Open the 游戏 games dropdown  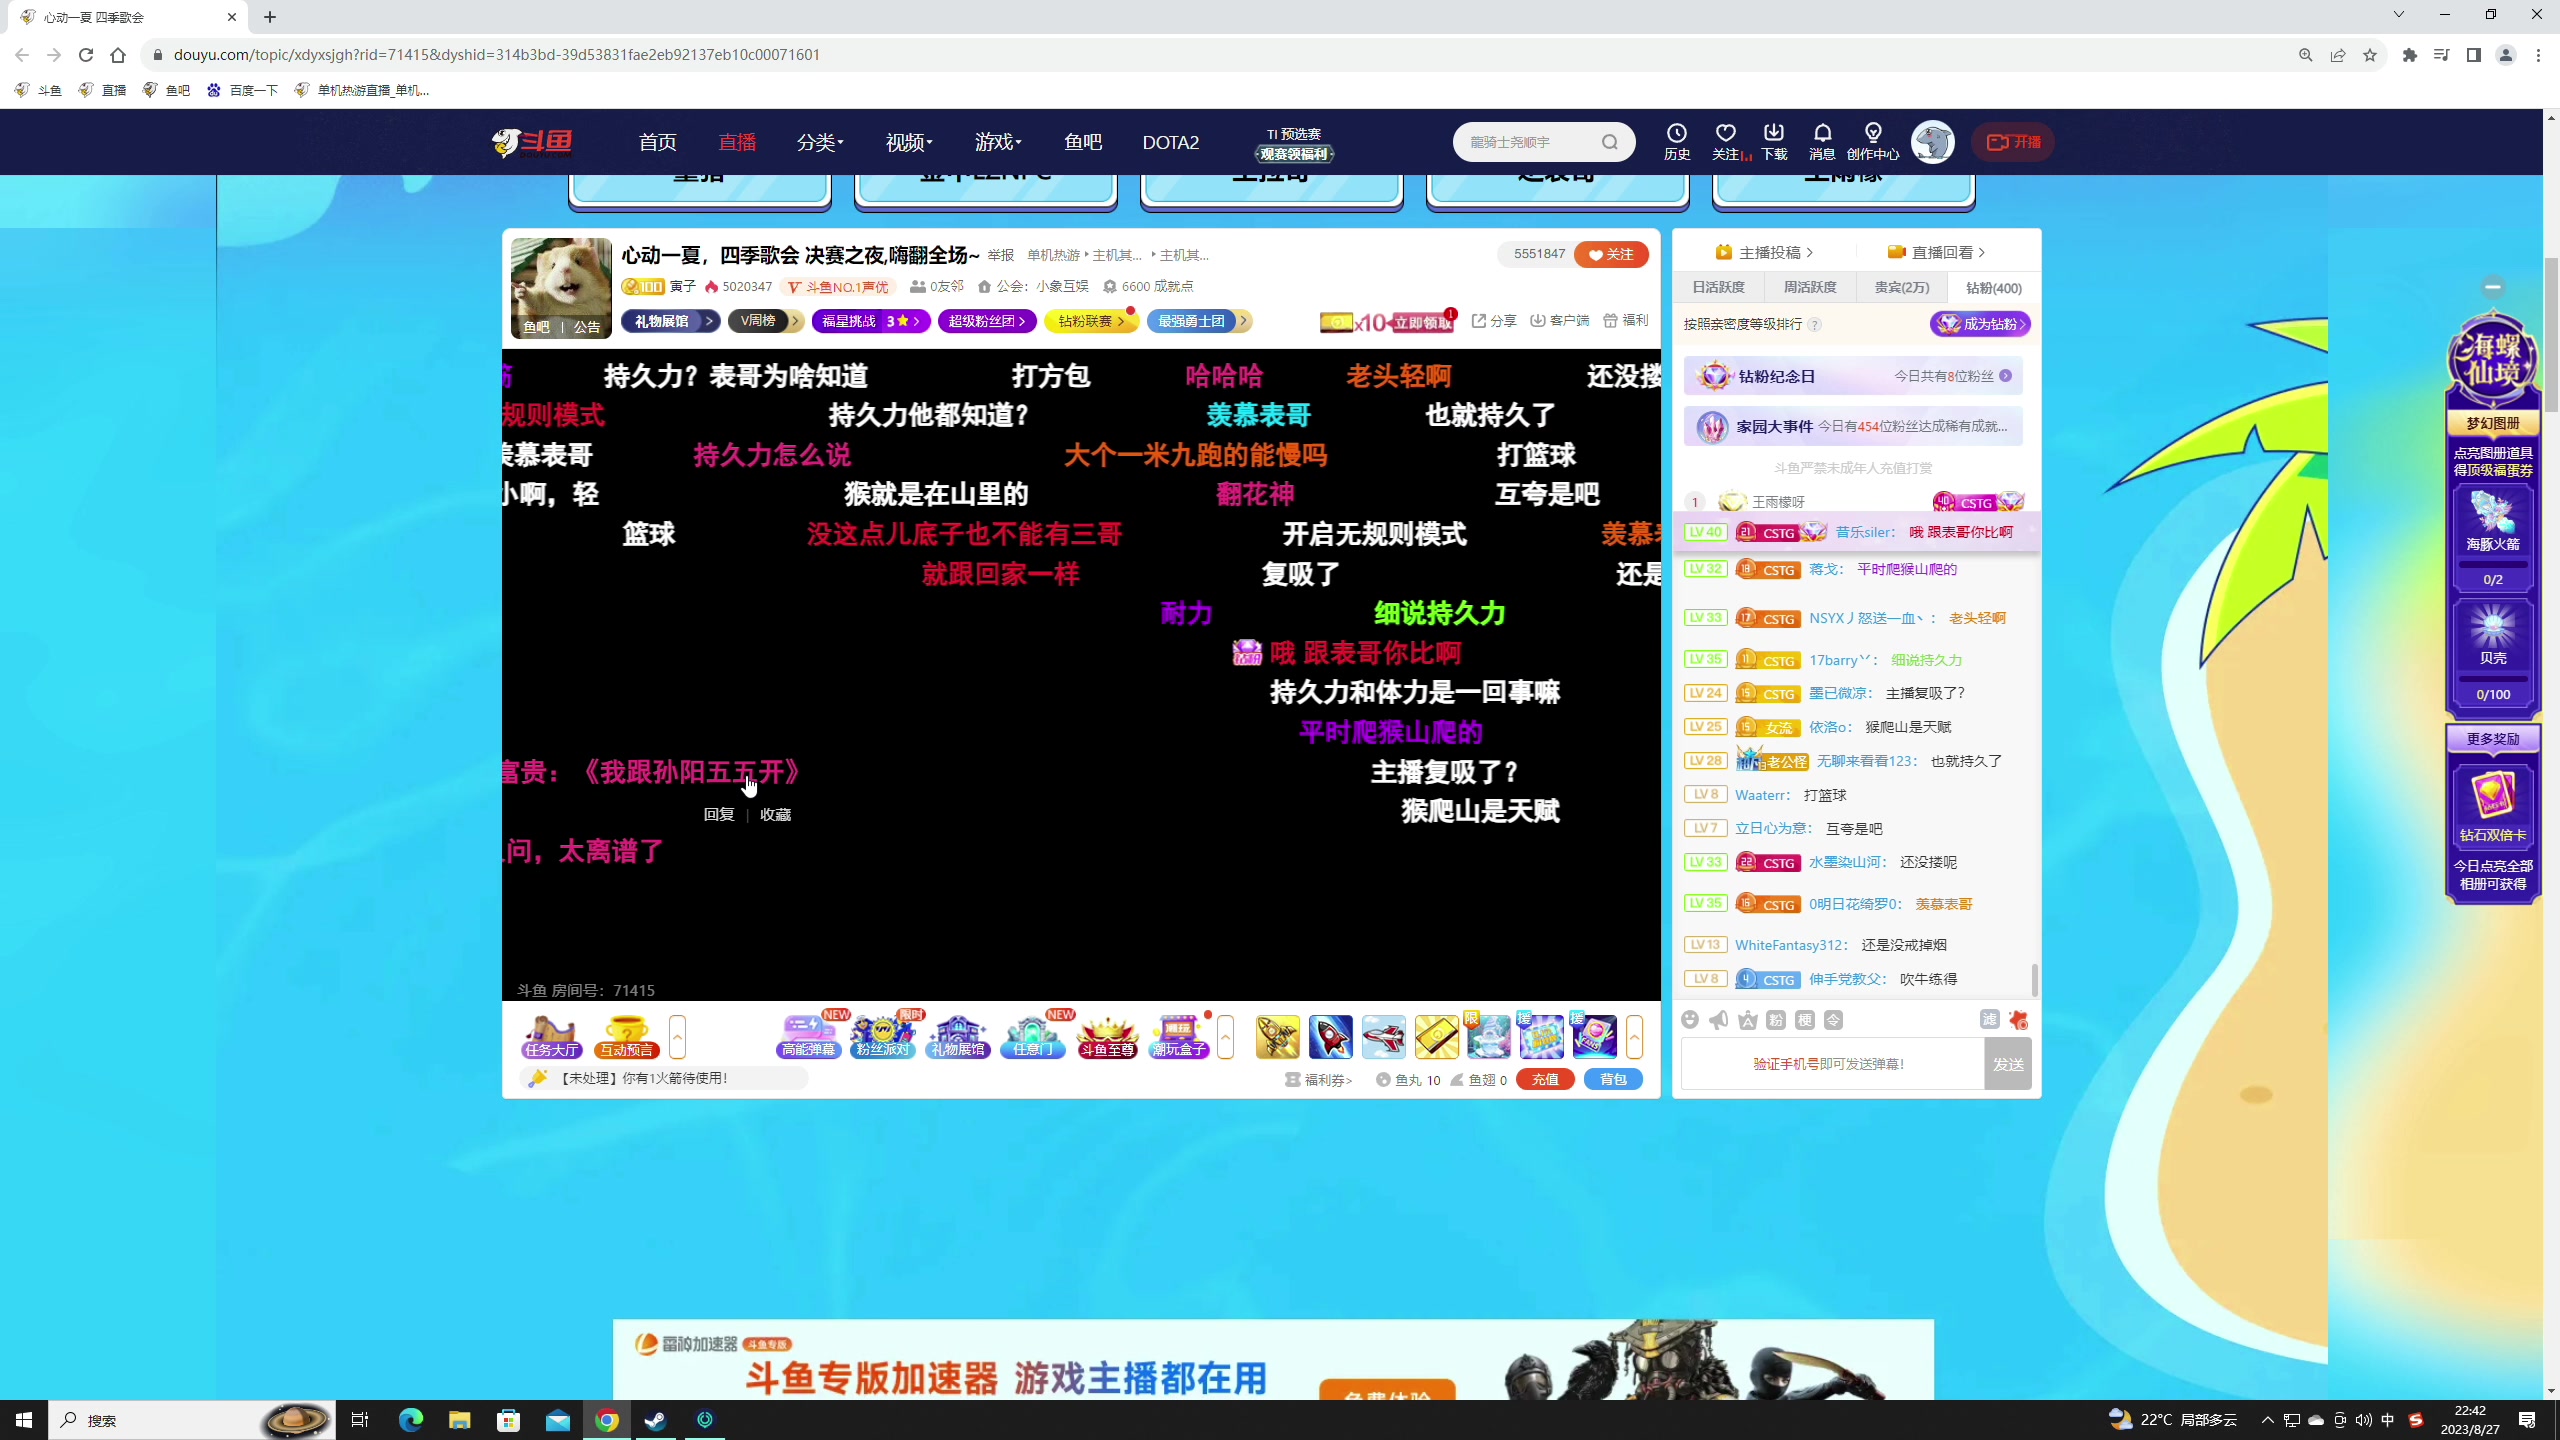point(998,142)
